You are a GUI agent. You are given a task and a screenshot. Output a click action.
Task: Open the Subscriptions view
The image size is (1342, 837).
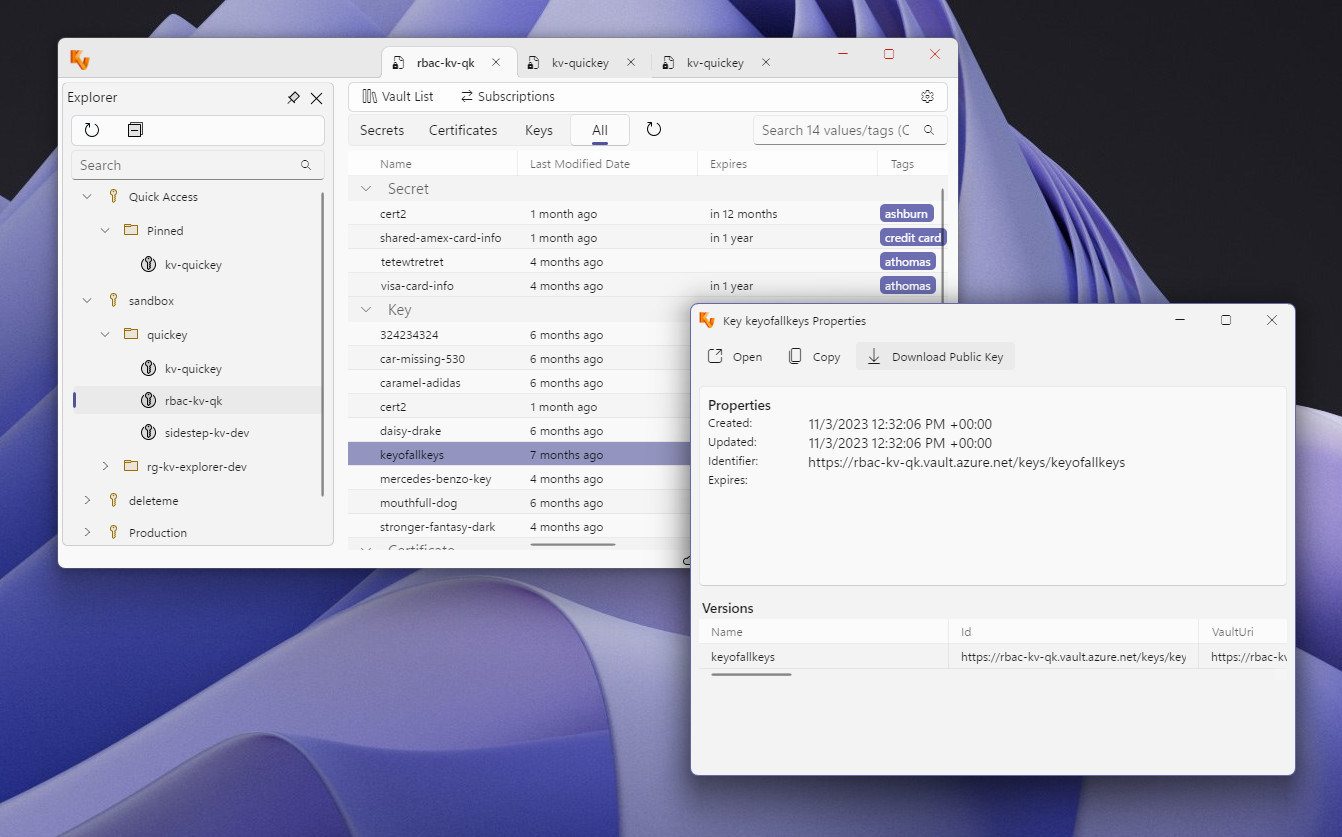507,97
